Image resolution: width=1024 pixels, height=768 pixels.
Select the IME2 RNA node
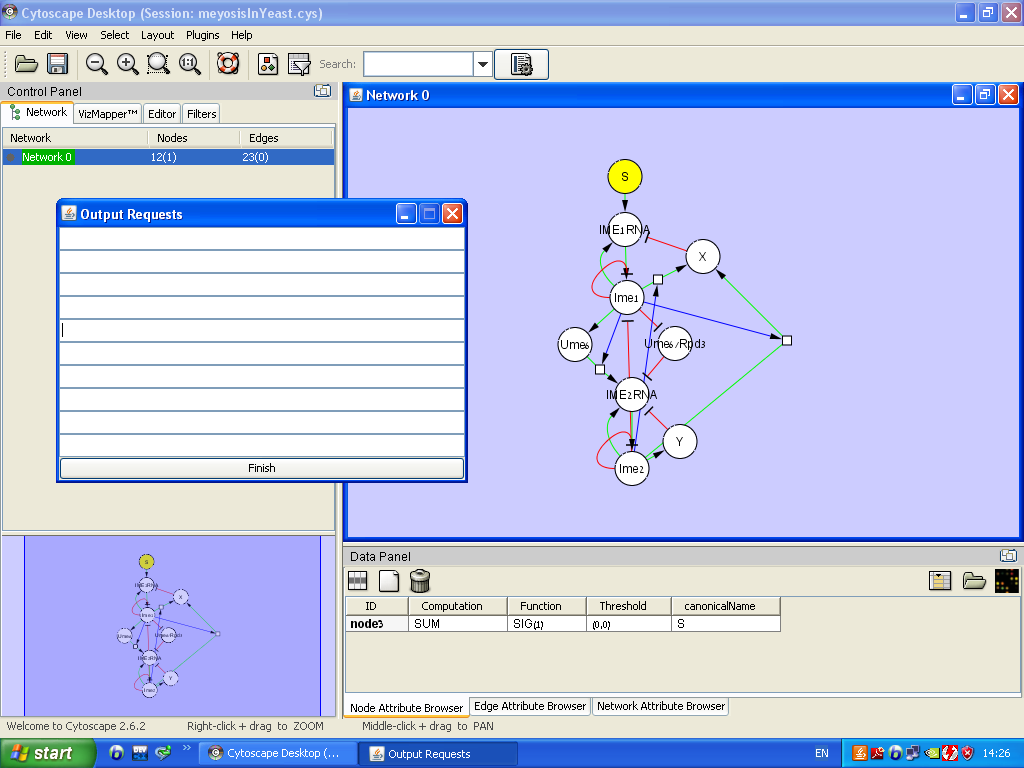(x=632, y=394)
